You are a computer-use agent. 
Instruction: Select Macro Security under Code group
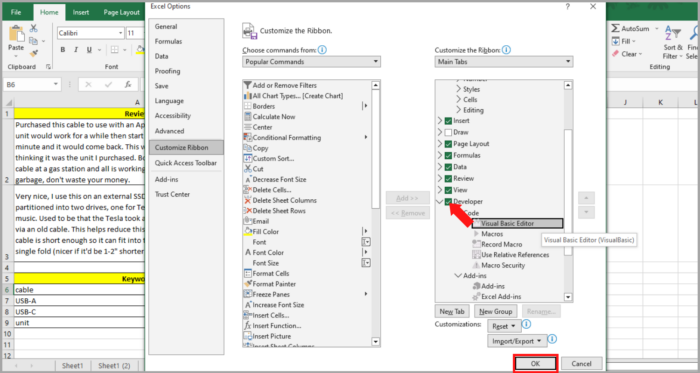pos(498,265)
